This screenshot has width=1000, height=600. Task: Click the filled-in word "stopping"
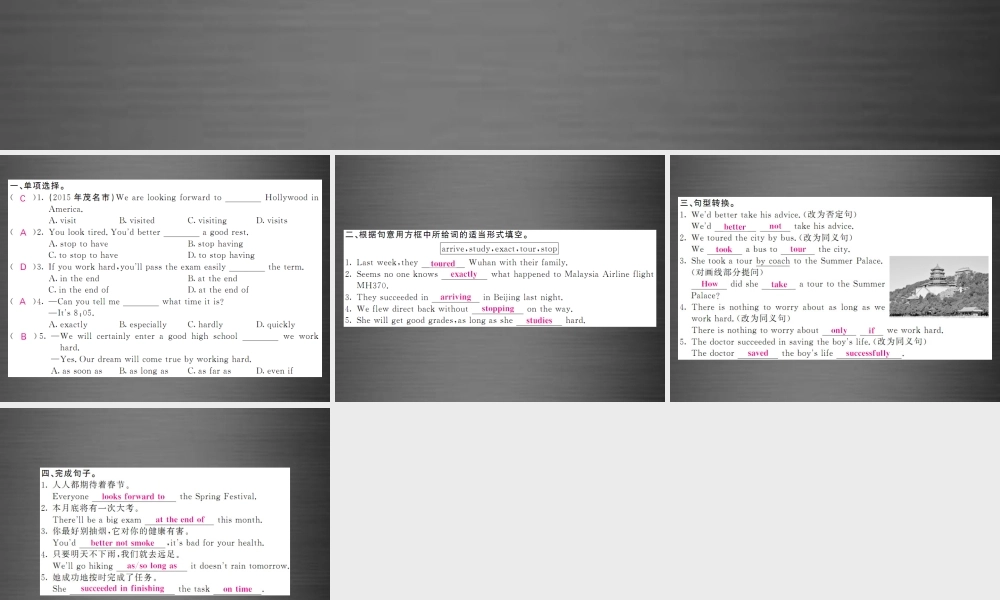click(x=497, y=309)
